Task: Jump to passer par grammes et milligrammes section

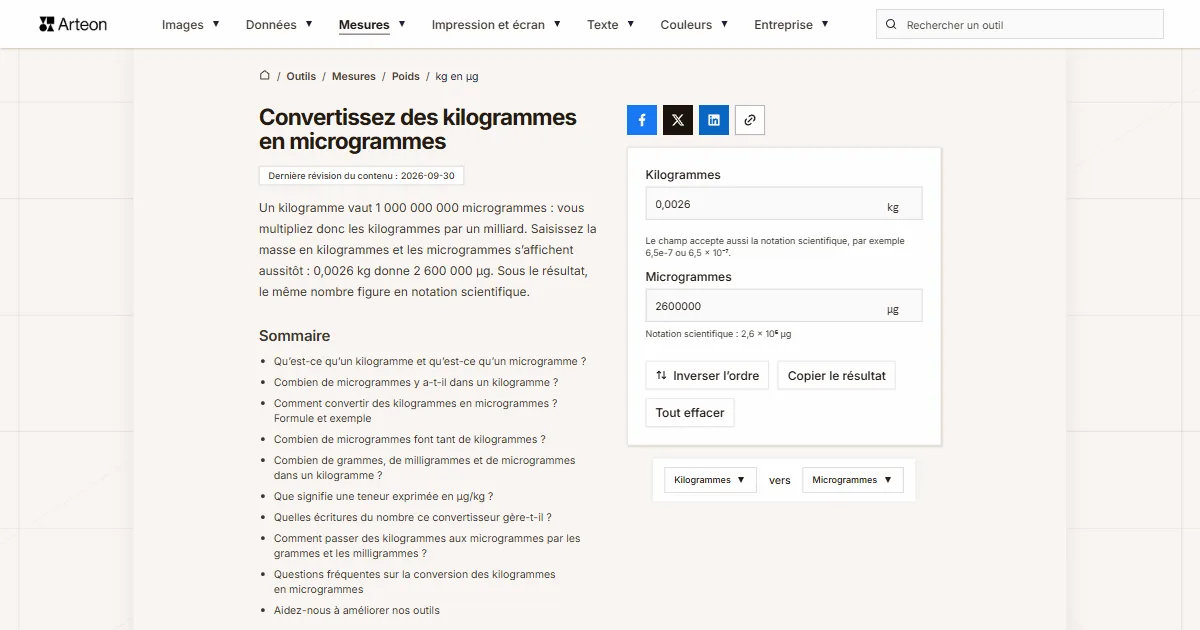Action: tap(427, 546)
